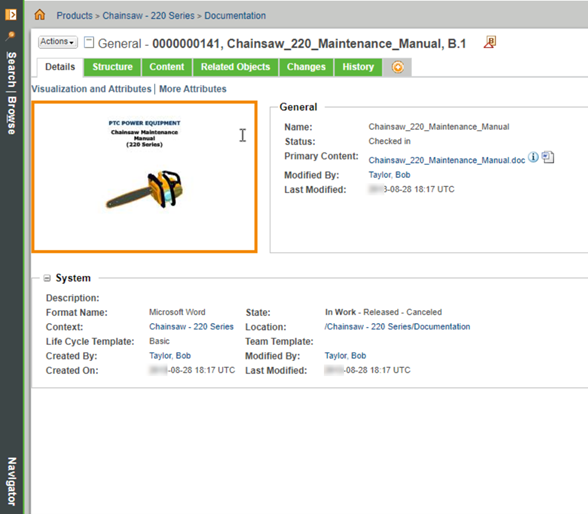
Task: Select More Attributes view
Action: [x=193, y=89]
